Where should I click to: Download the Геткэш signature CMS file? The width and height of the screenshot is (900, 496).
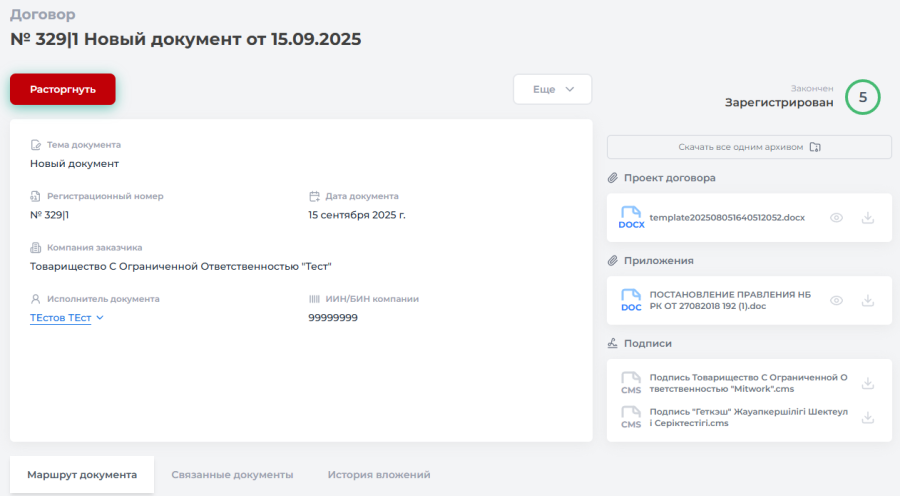(867, 417)
